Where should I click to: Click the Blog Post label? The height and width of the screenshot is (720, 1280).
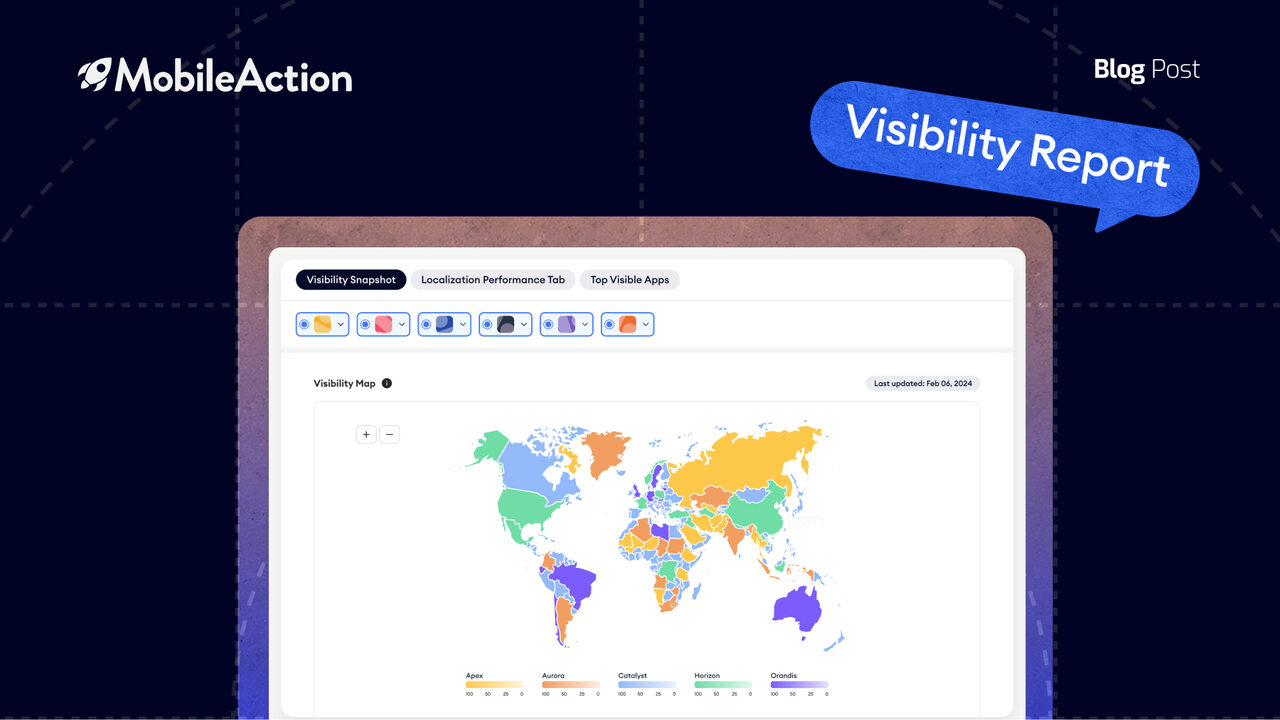1146,69
